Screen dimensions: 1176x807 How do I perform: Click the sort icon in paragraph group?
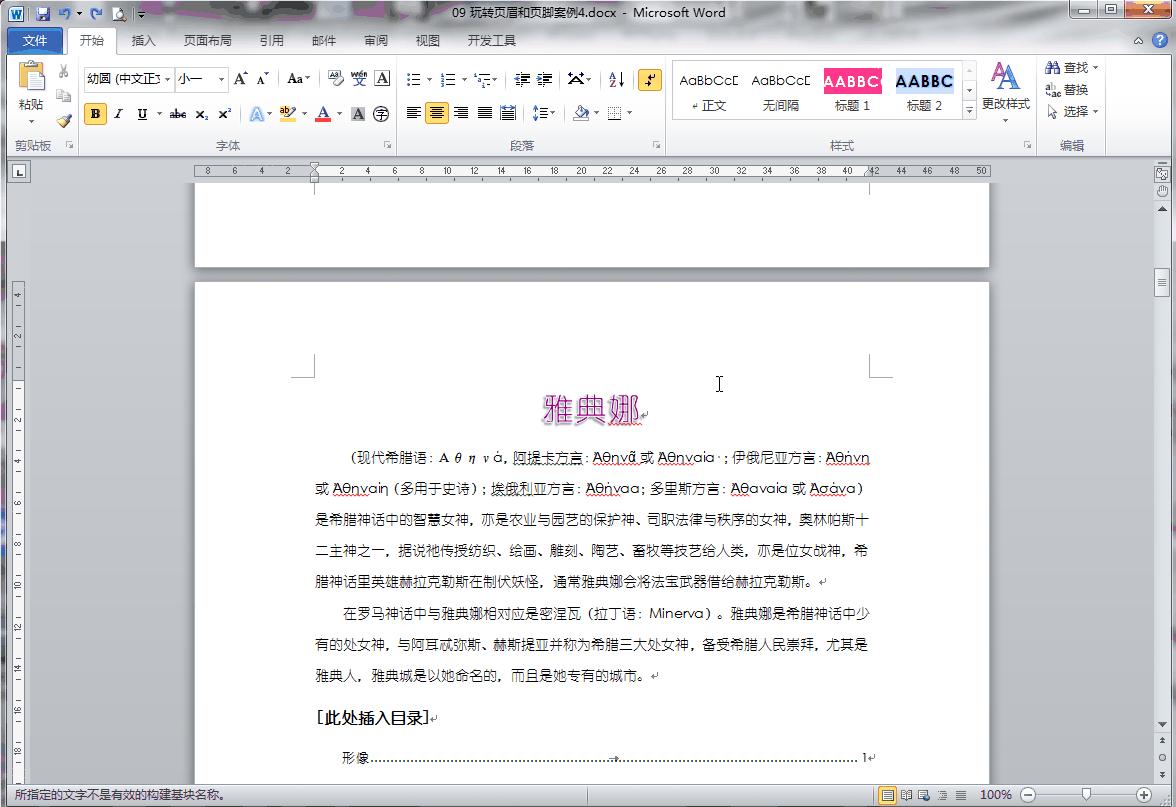[x=615, y=80]
